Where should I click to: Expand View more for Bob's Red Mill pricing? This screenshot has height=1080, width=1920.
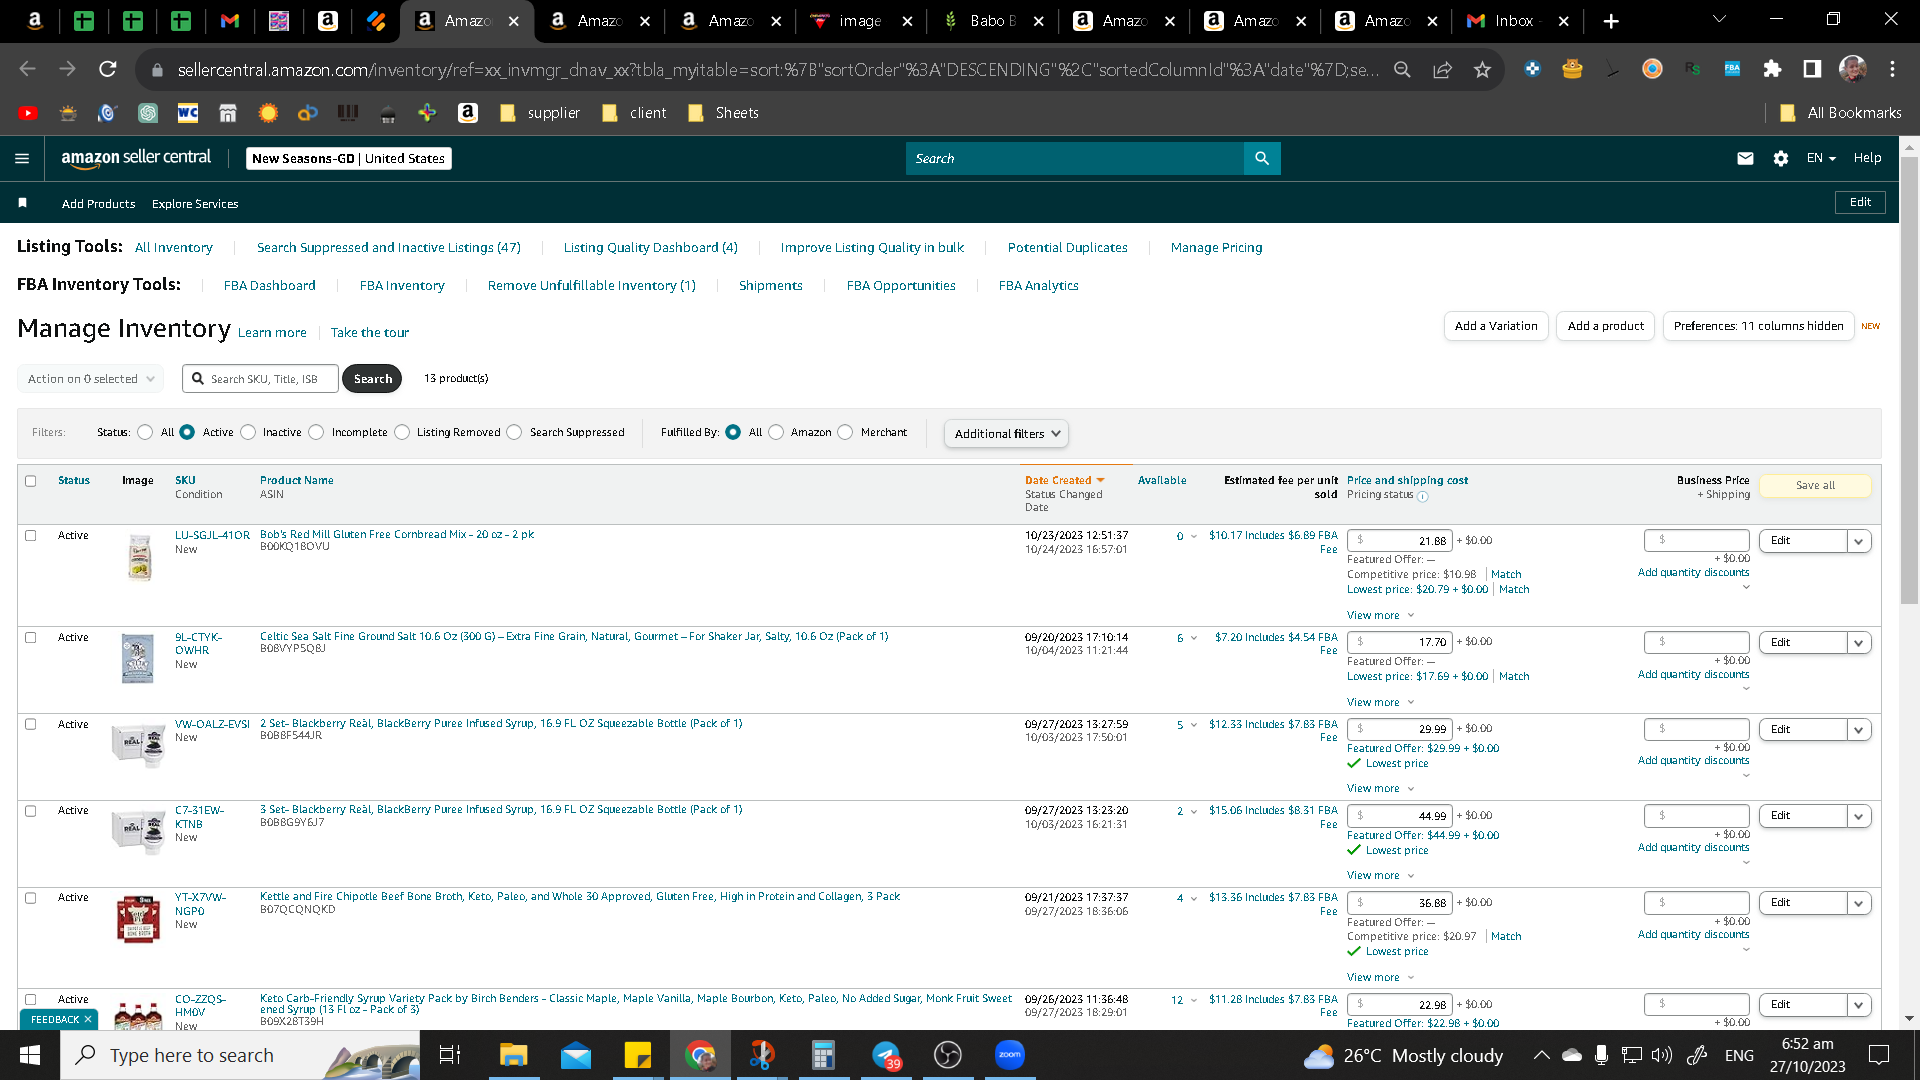pyautogui.click(x=1380, y=616)
